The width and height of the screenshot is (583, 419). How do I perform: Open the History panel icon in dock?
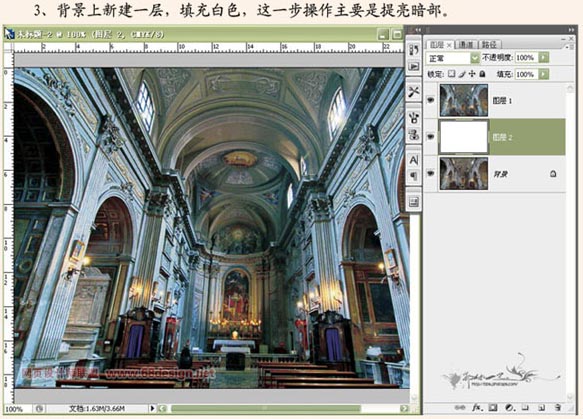coord(413,50)
